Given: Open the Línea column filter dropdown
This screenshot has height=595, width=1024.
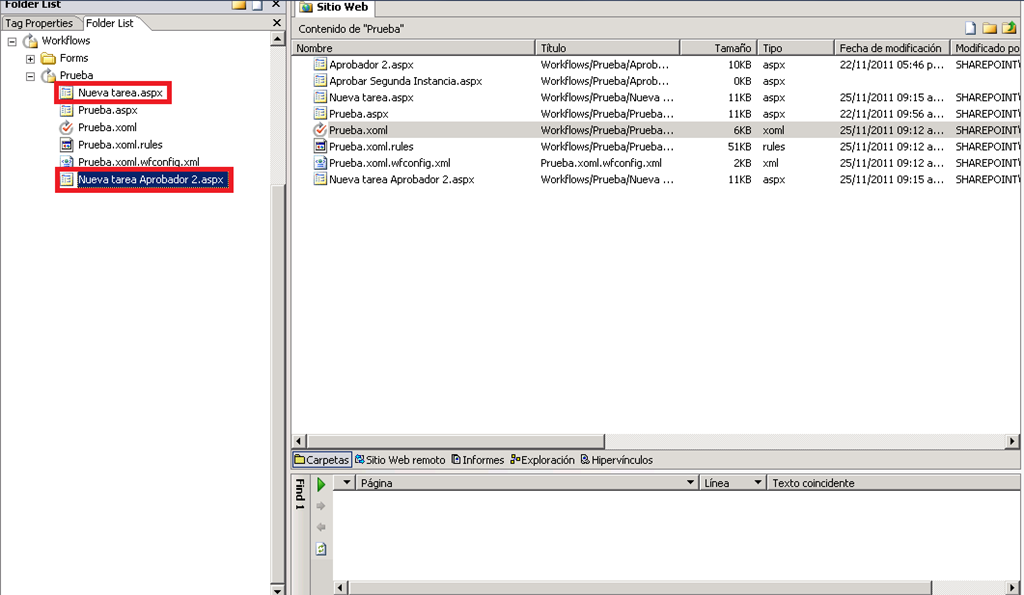Looking at the screenshot, I should pos(758,483).
